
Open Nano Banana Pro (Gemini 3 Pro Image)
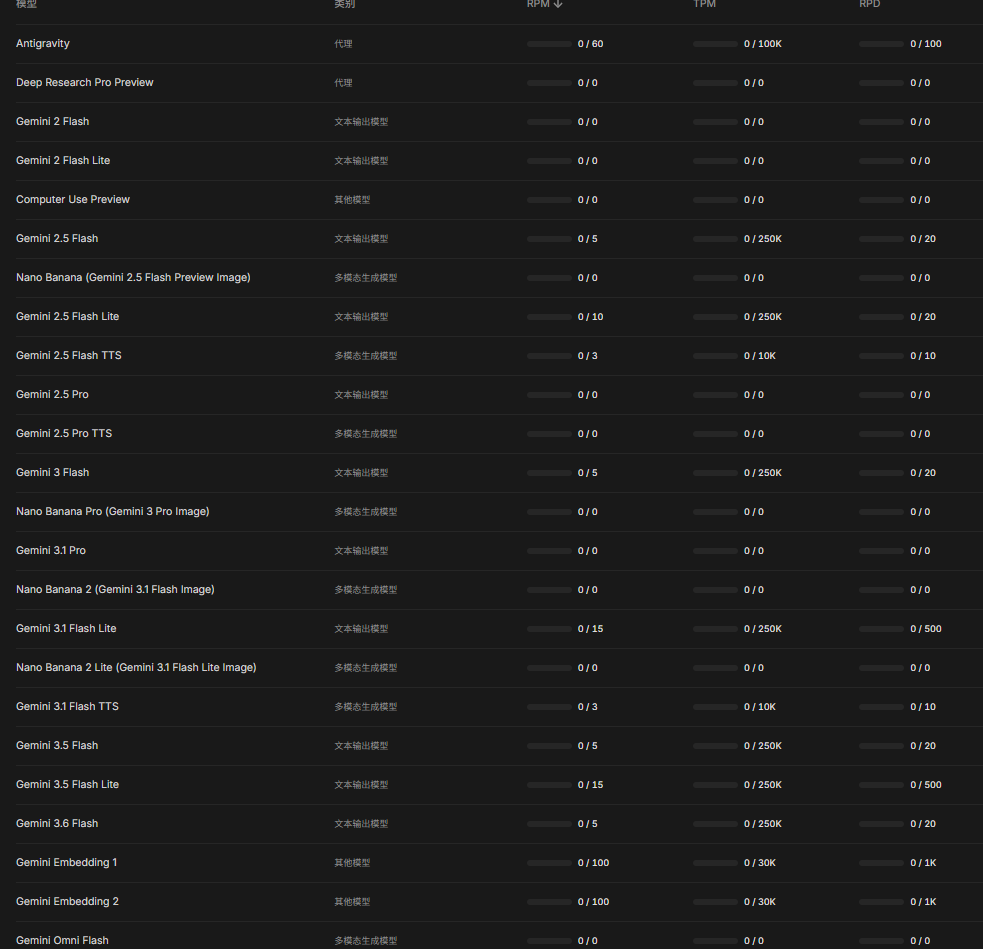[x=113, y=511]
